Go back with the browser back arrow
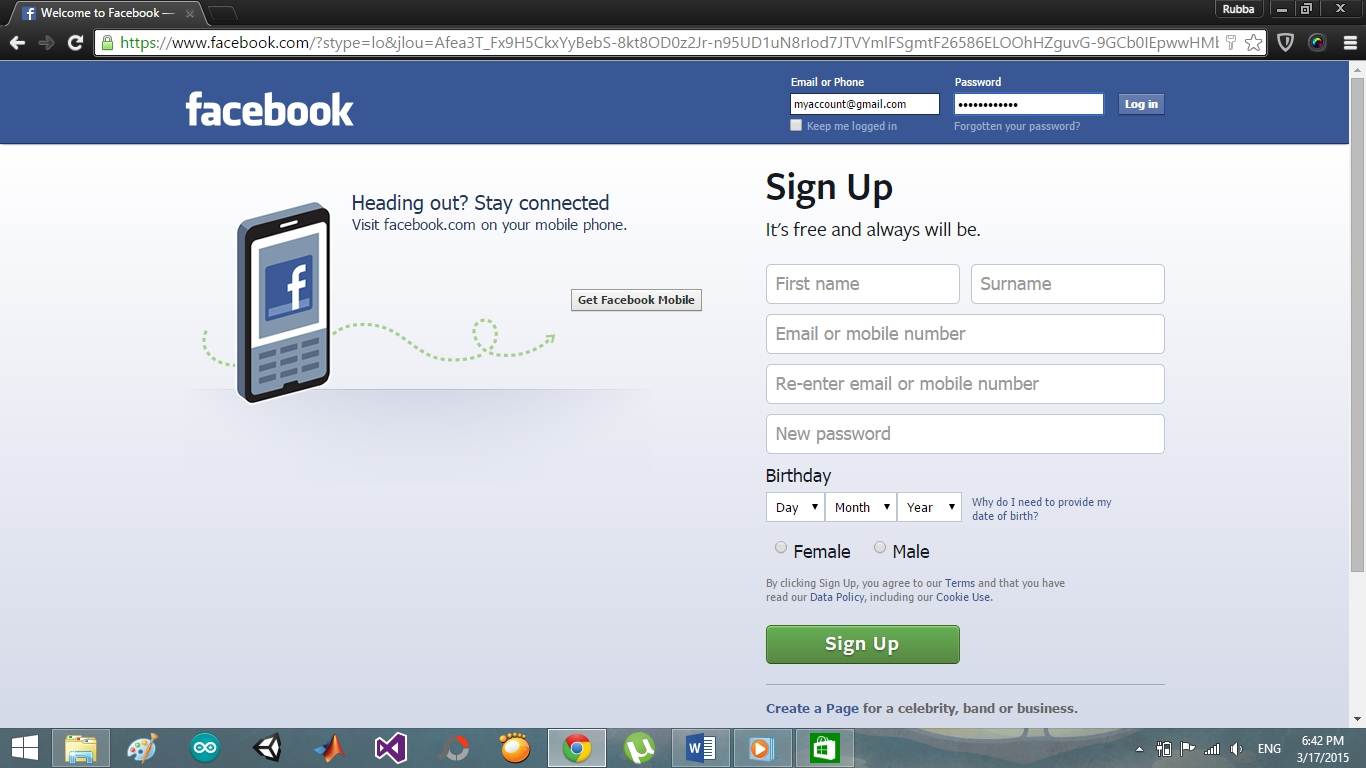The image size is (1366, 768). point(16,43)
